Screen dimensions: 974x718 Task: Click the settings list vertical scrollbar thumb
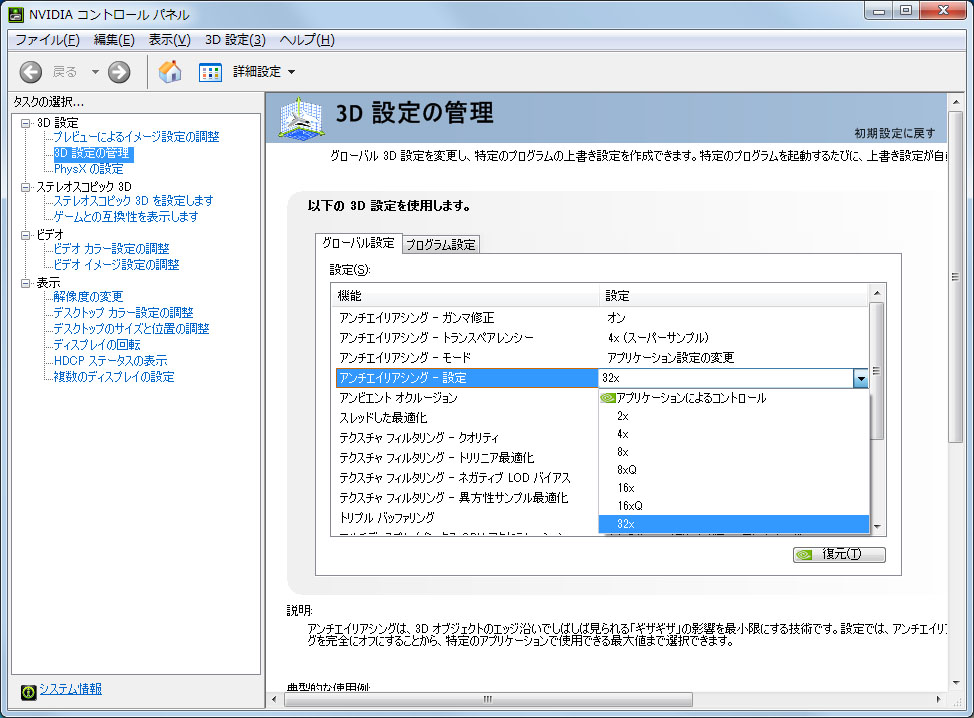(876, 371)
